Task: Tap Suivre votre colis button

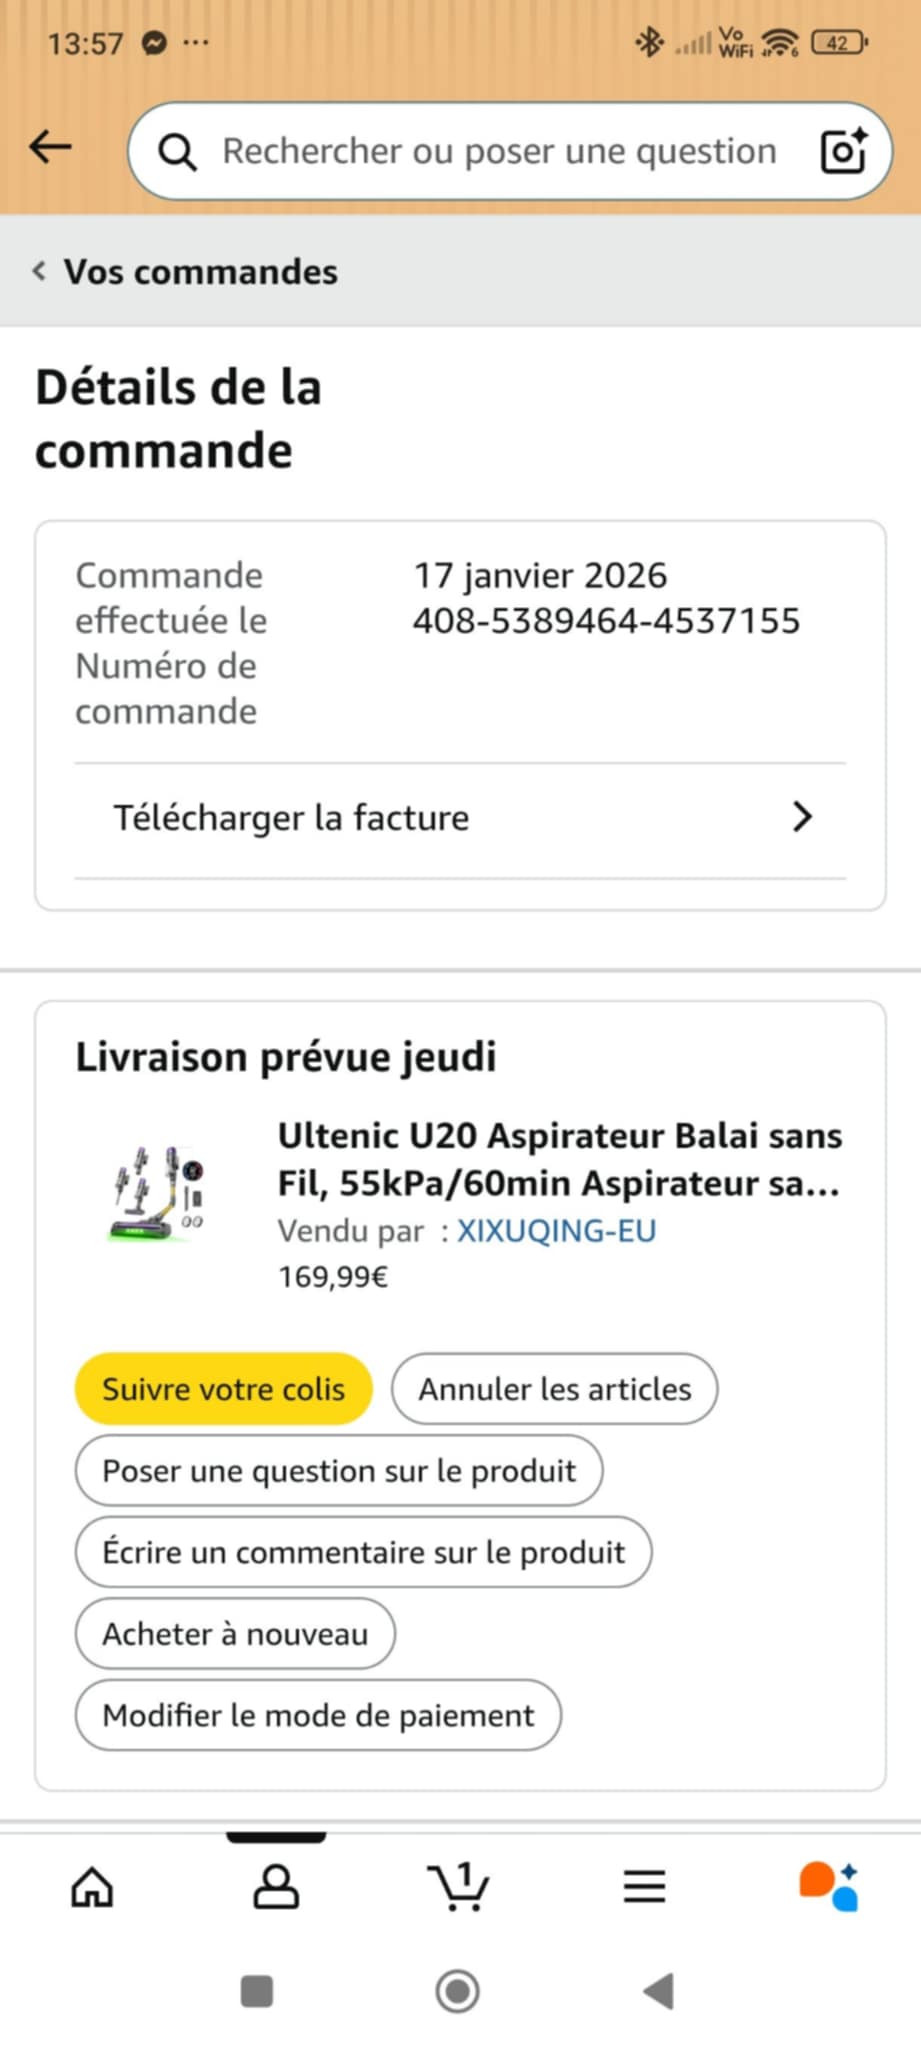Action: pyautogui.click(x=223, y=1389)
